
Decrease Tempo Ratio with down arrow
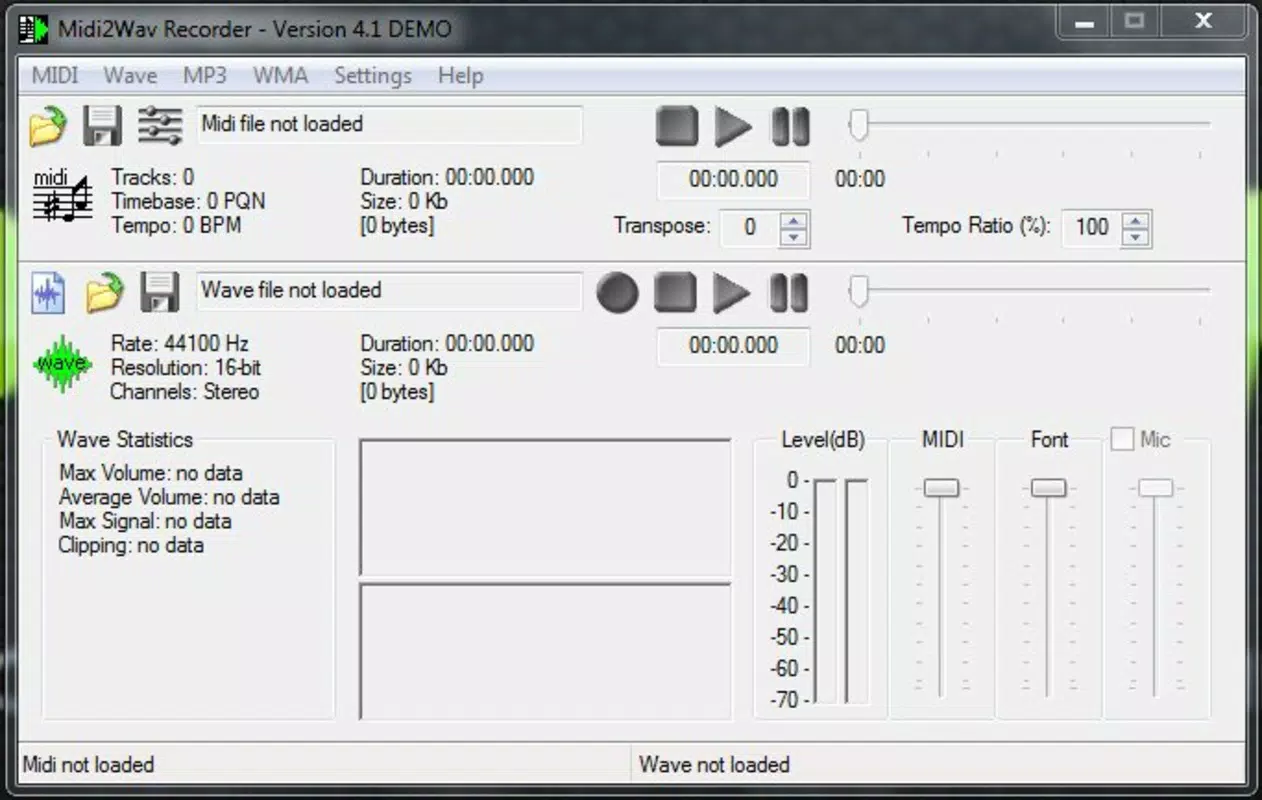(1134, 236)
